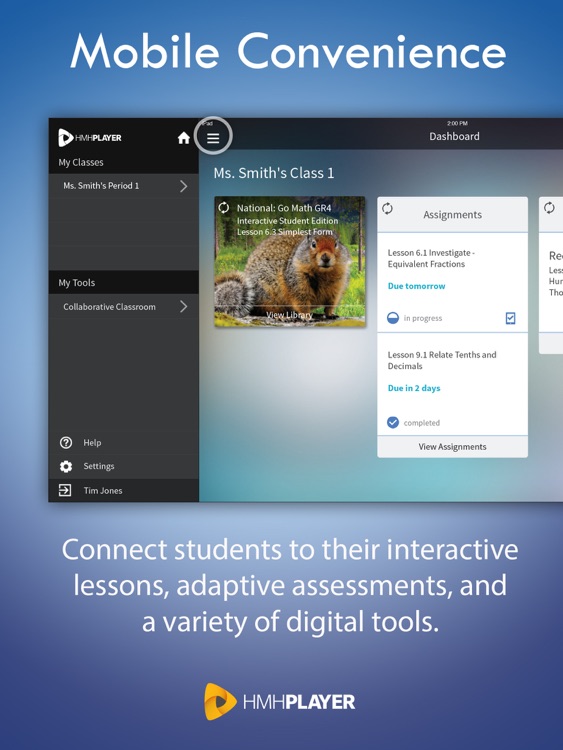
Task: Click the HMH Player logo in sidebar
Action: 89,138
